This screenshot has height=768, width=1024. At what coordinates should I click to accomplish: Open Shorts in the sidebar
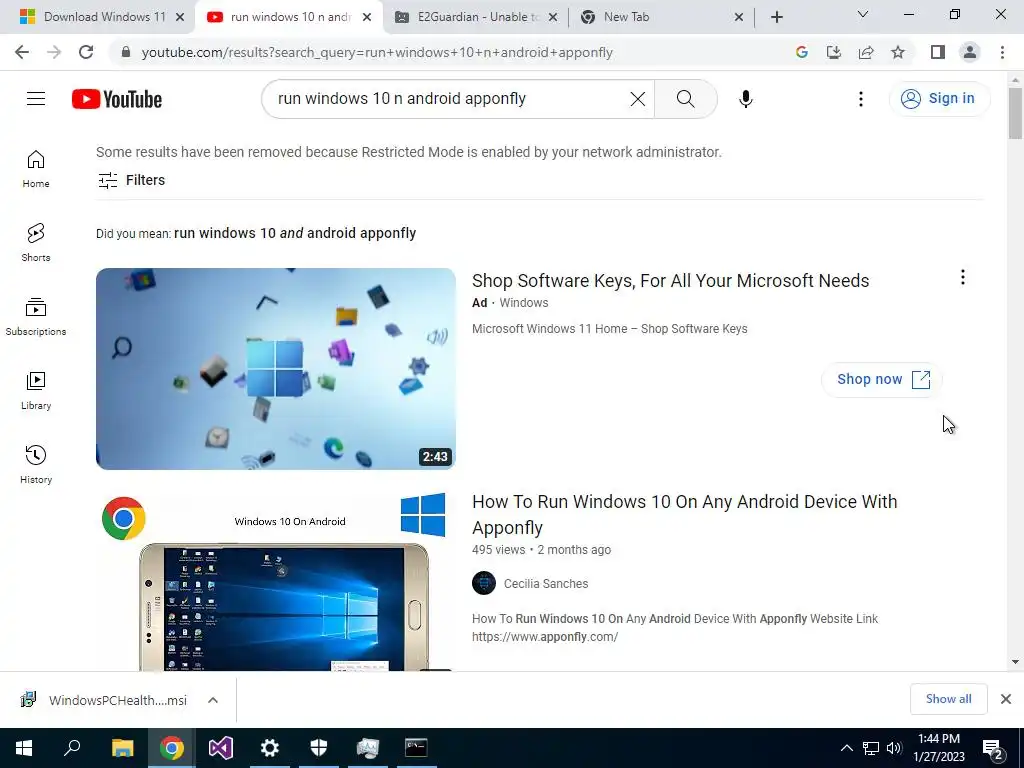(x=36, y=243)
